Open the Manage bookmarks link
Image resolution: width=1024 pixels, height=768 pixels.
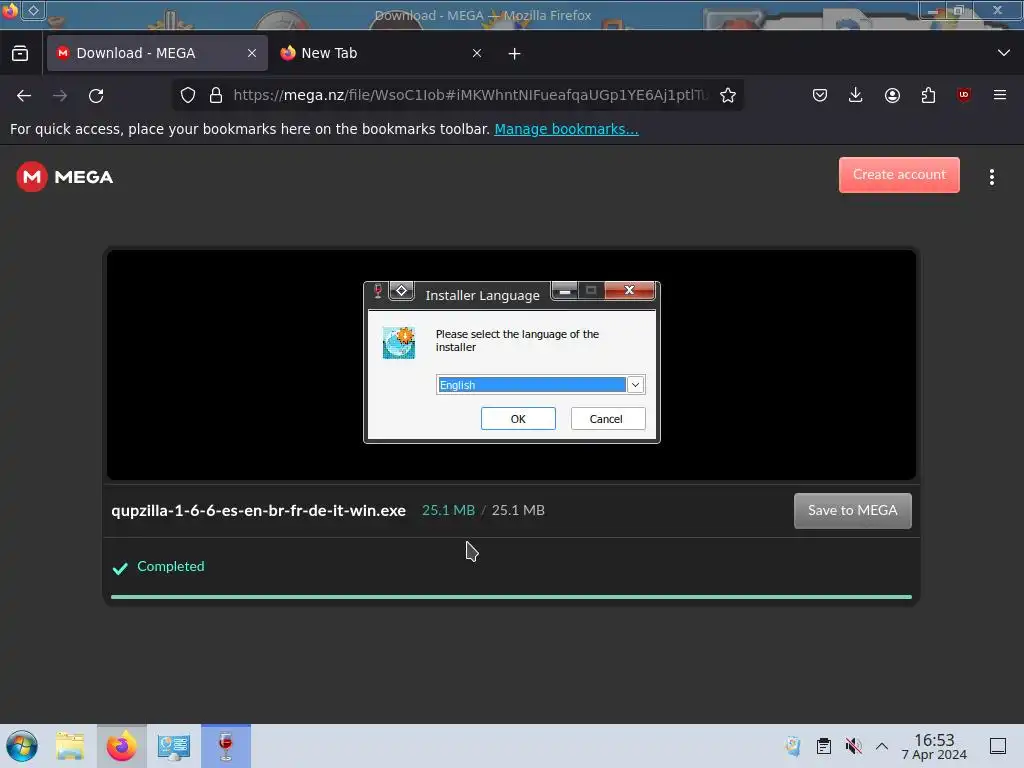[566, 129]
